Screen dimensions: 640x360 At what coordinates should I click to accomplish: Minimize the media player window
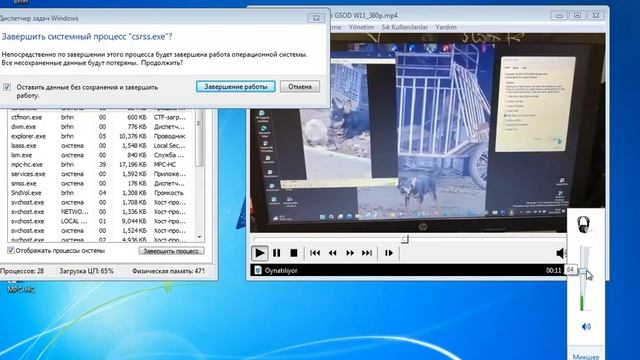pyautogui.click(x=559, y=16)
